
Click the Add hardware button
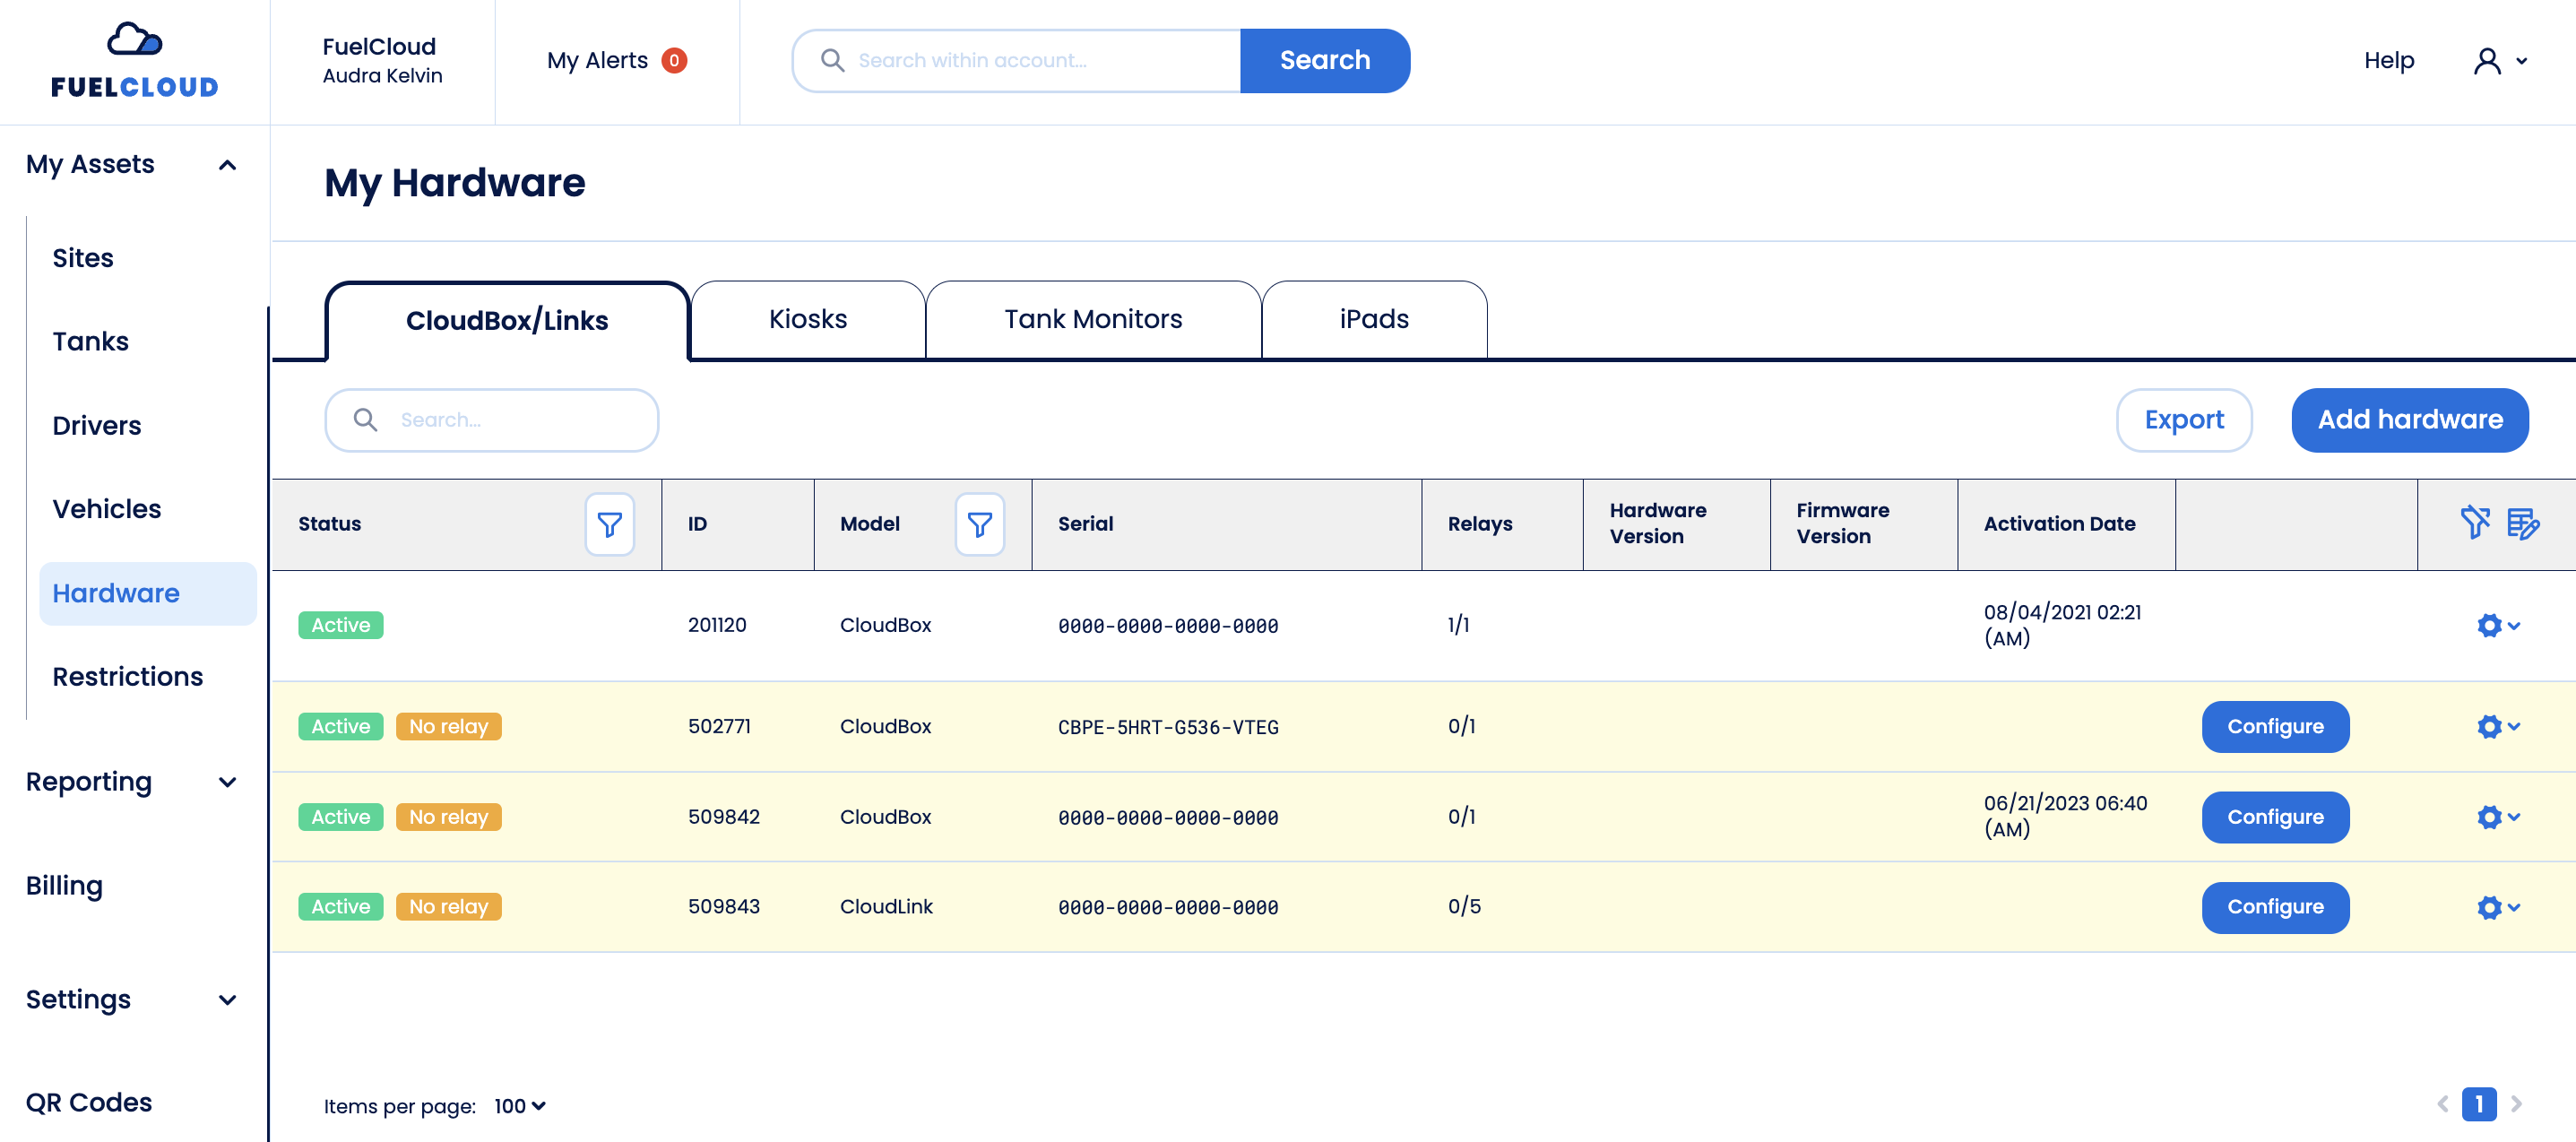(x=2410, y=420)
